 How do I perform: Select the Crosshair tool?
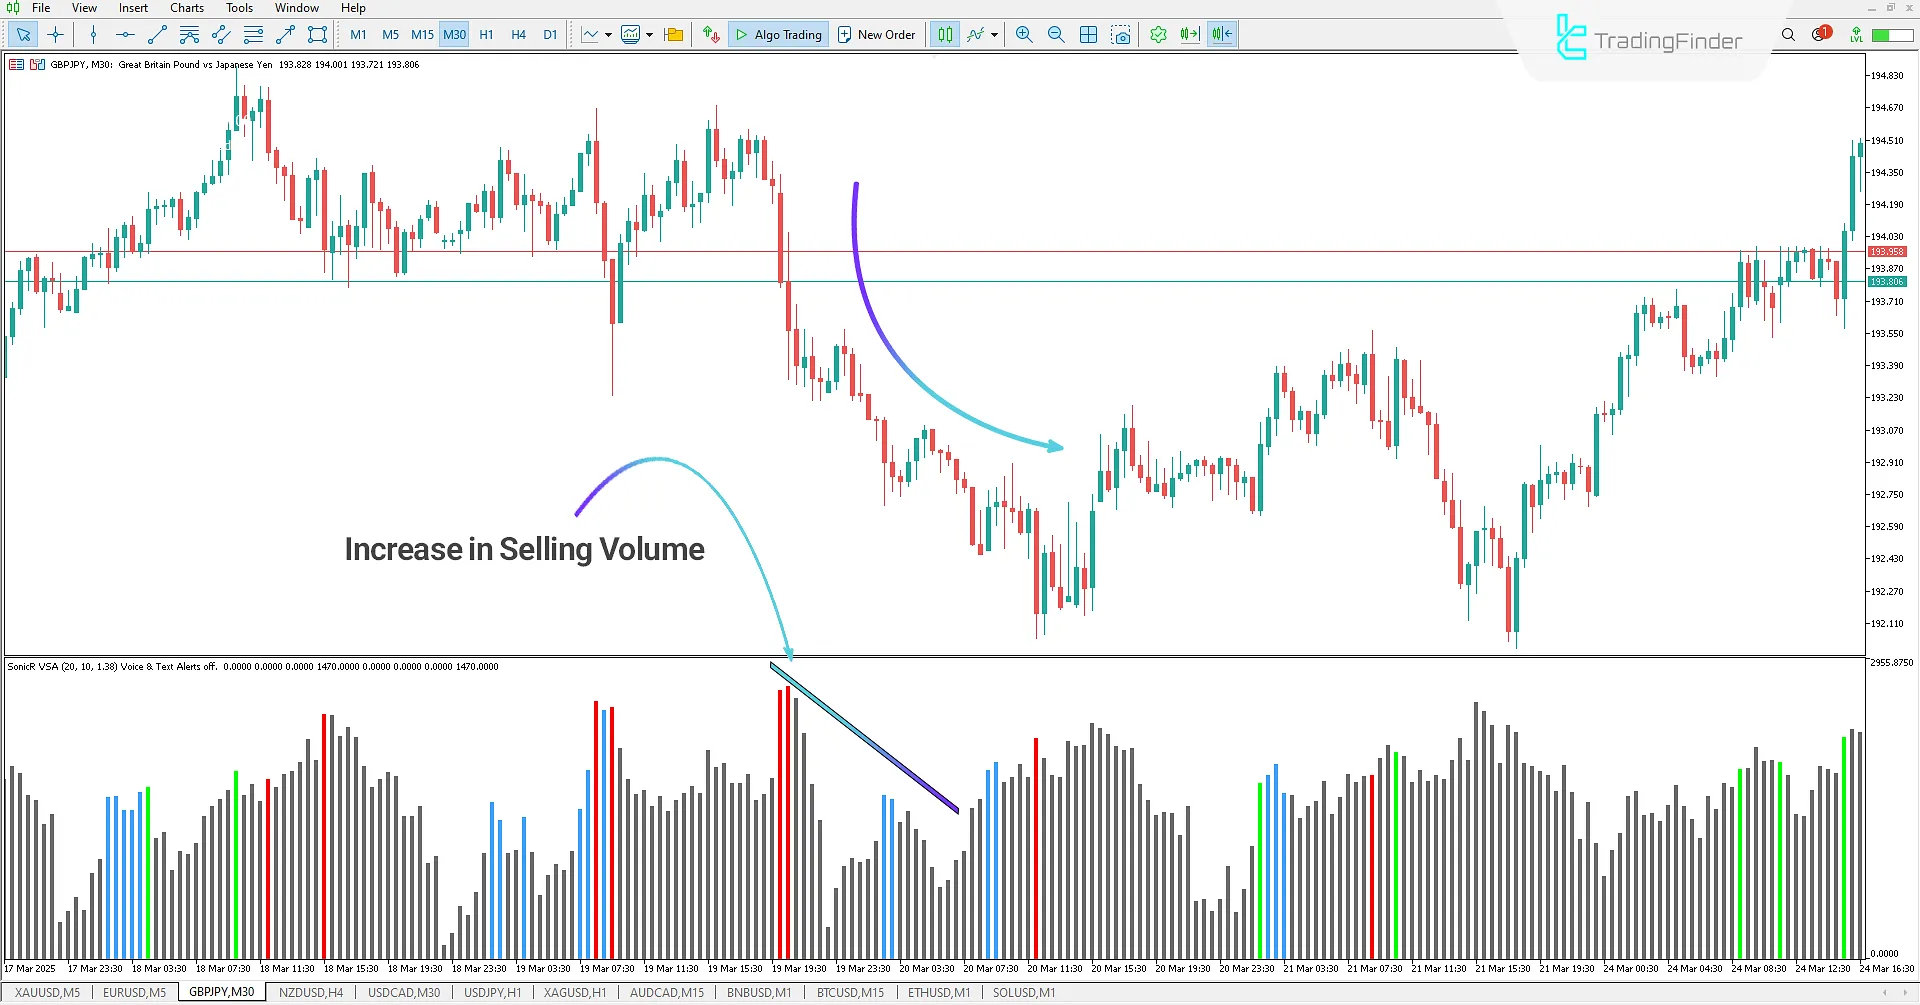tap(56, 34)
